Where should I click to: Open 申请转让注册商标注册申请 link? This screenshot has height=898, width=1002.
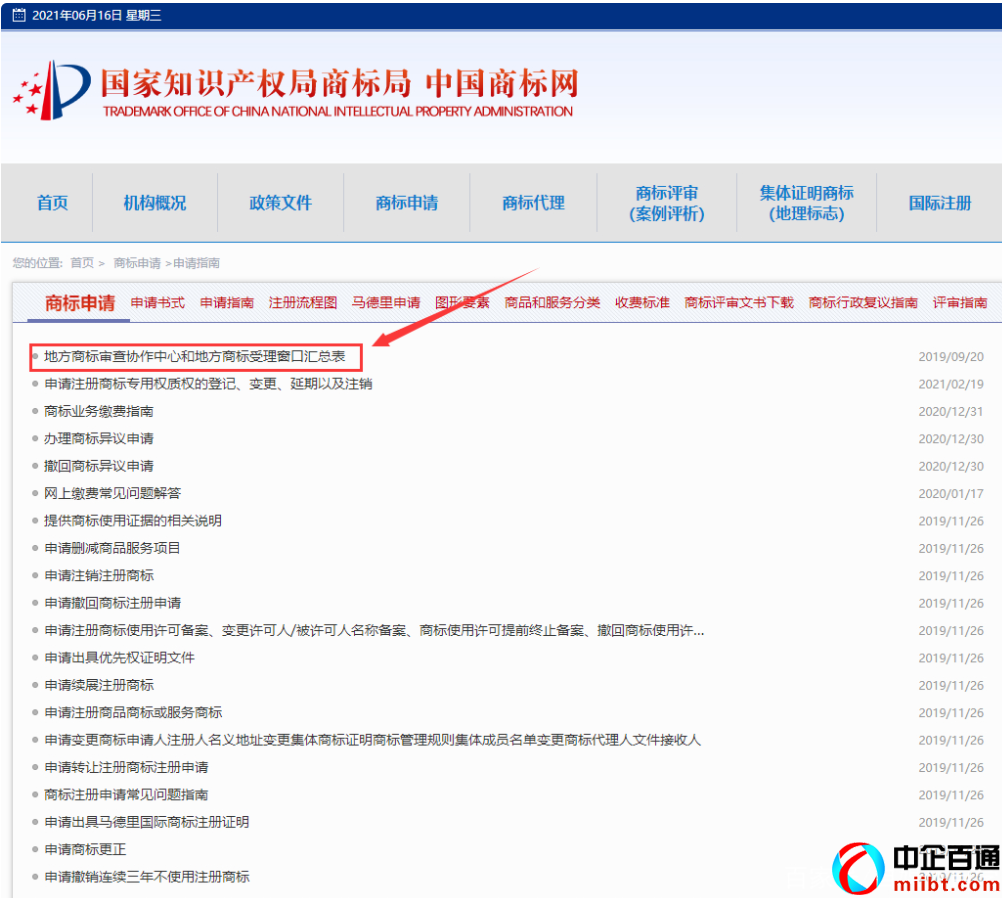[x=126, y=768]
